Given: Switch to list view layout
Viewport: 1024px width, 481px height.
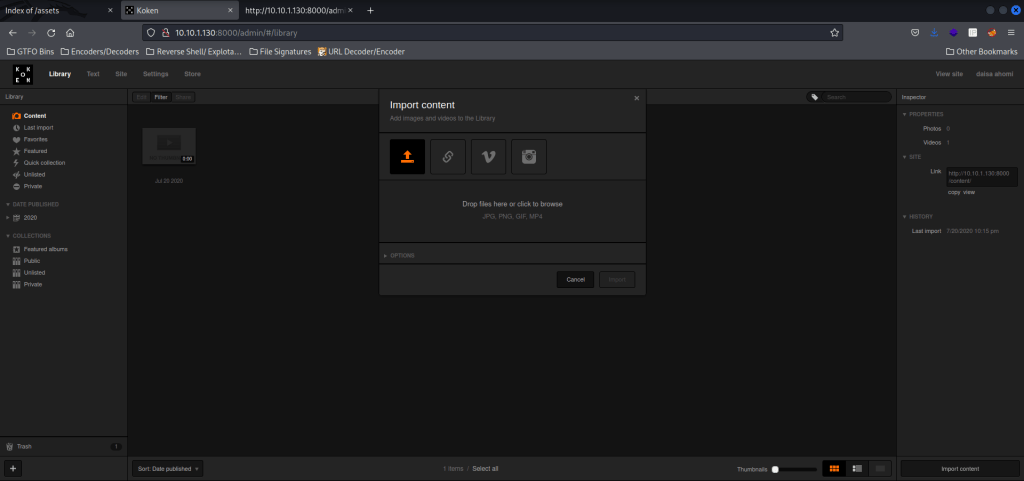Looking at the screenshot, I should [856, 468].
